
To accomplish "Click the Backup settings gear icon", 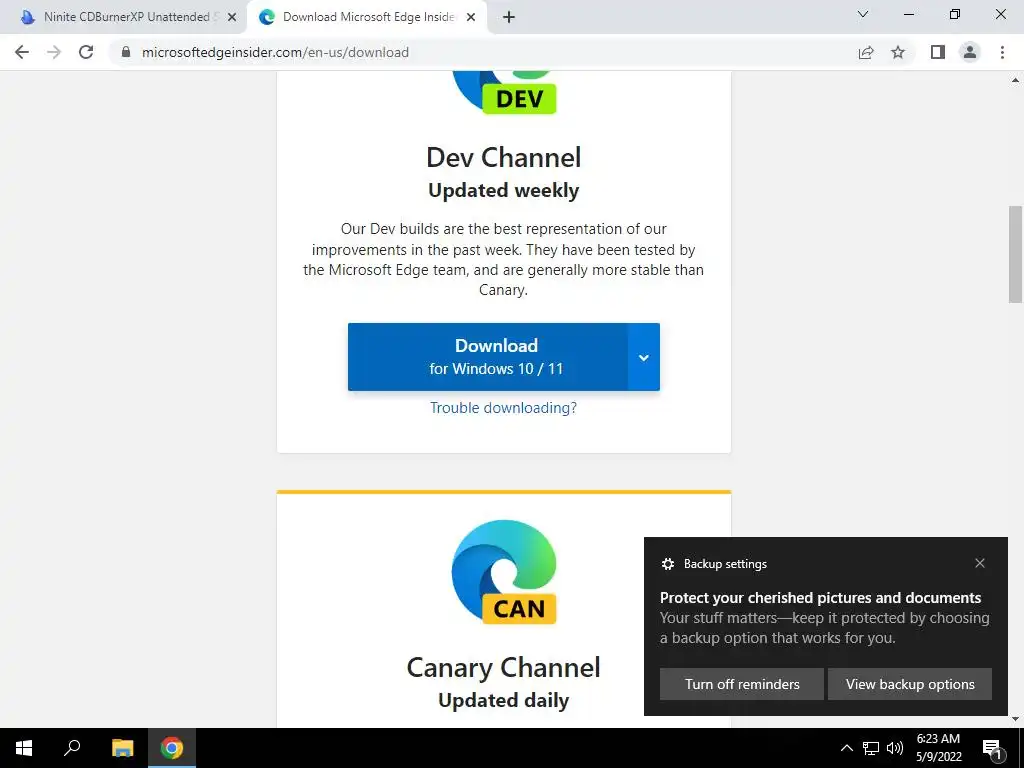I will click(x=667, y=564).
